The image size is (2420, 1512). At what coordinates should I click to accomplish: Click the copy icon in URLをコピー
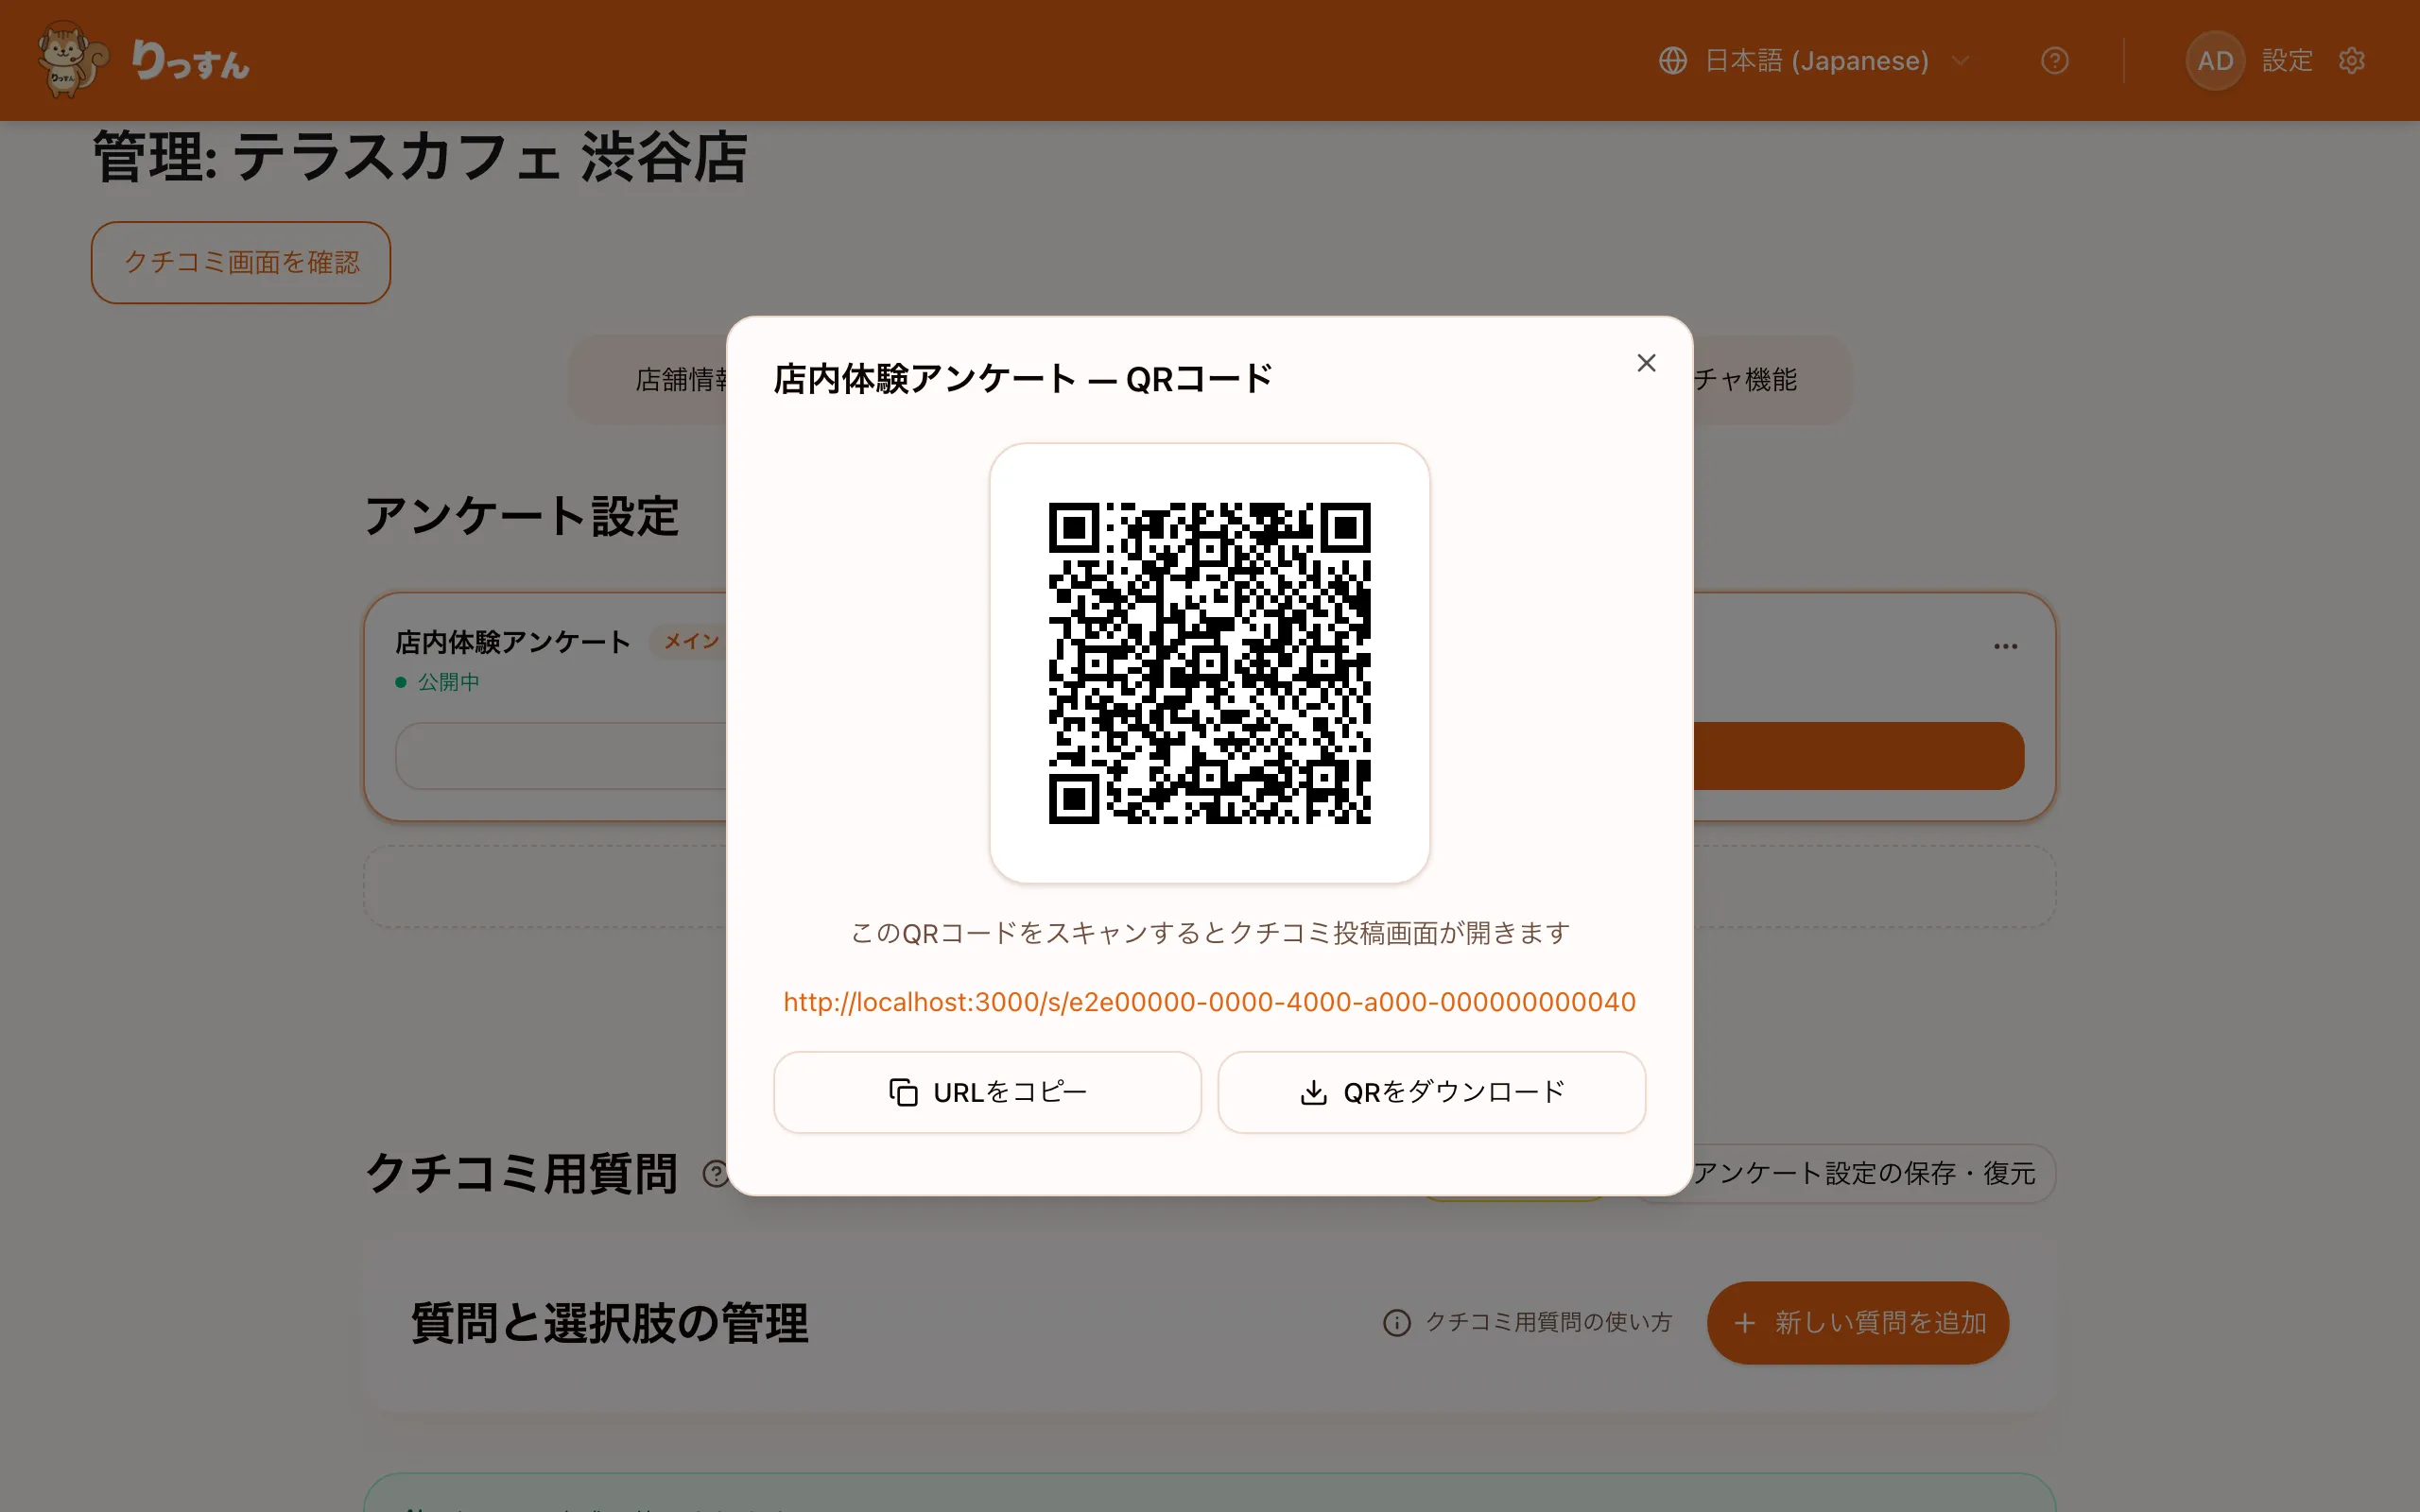903,1092
